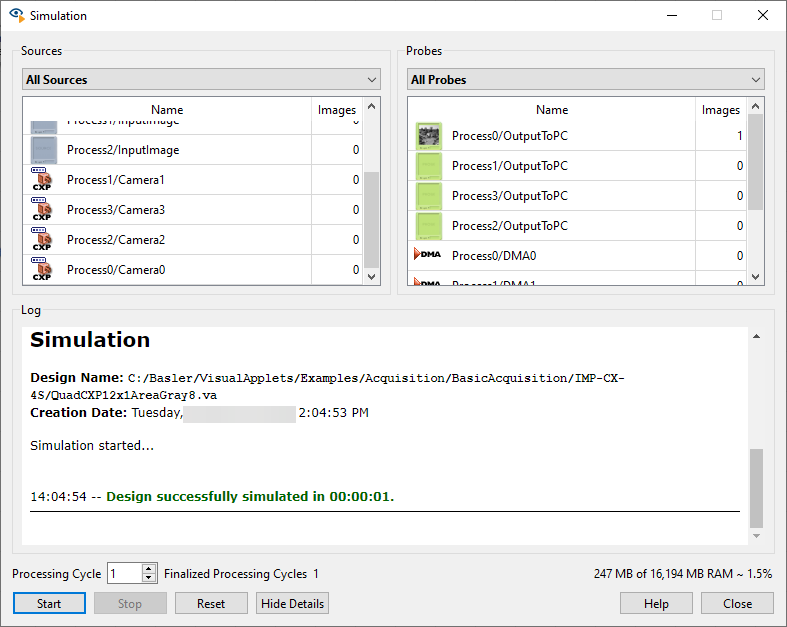
Task: Open the Process0/OutputToPC probe thumbnail
Action: 429,136
